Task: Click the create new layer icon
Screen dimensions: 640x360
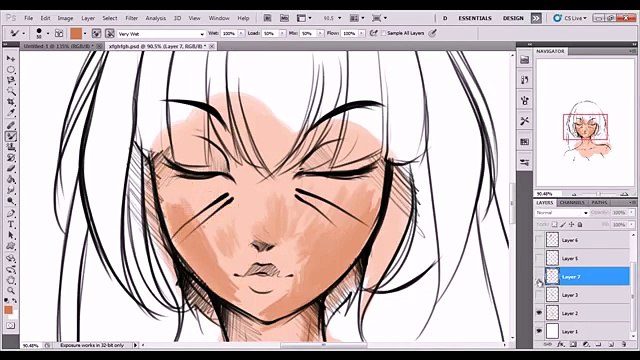Action: pos(611,344)
